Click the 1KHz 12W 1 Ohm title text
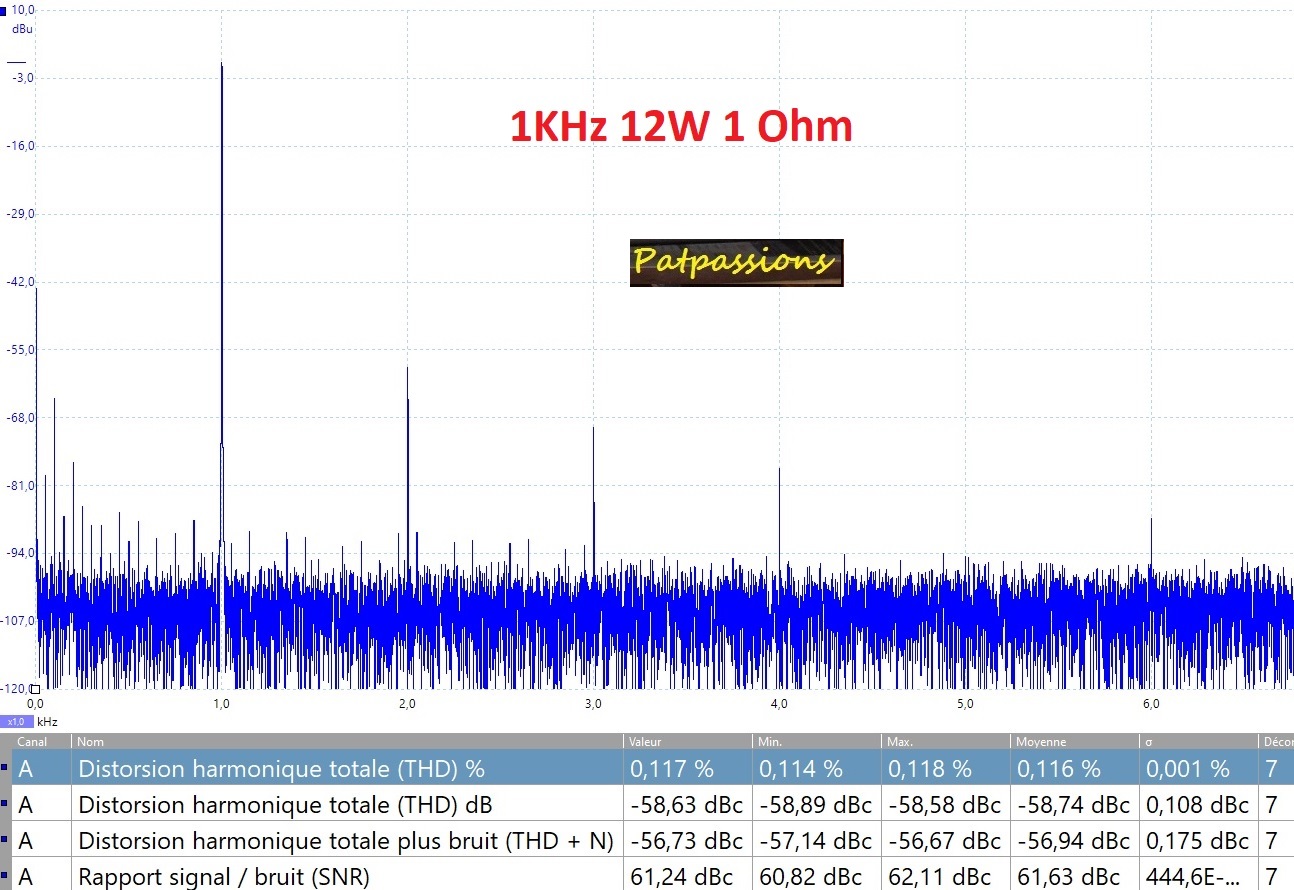 pos(681,128)
